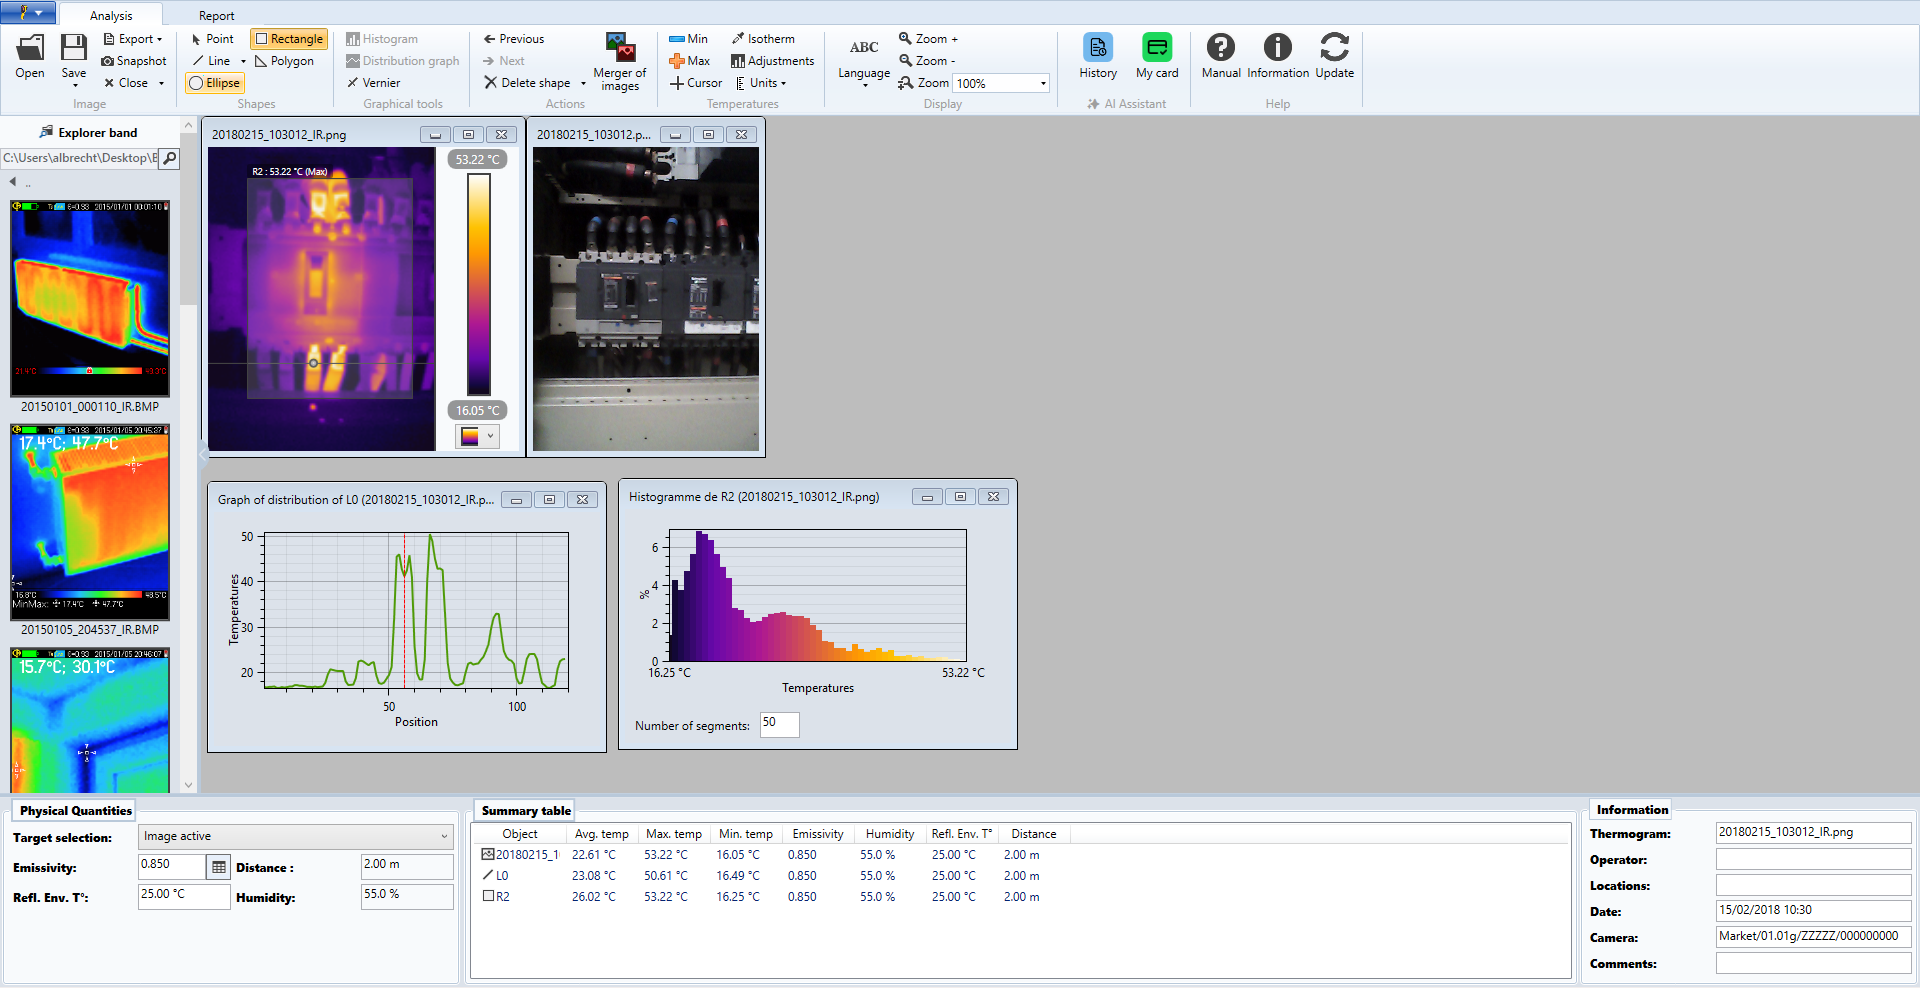Switch to the Report tab

click(x=216, y=15)
